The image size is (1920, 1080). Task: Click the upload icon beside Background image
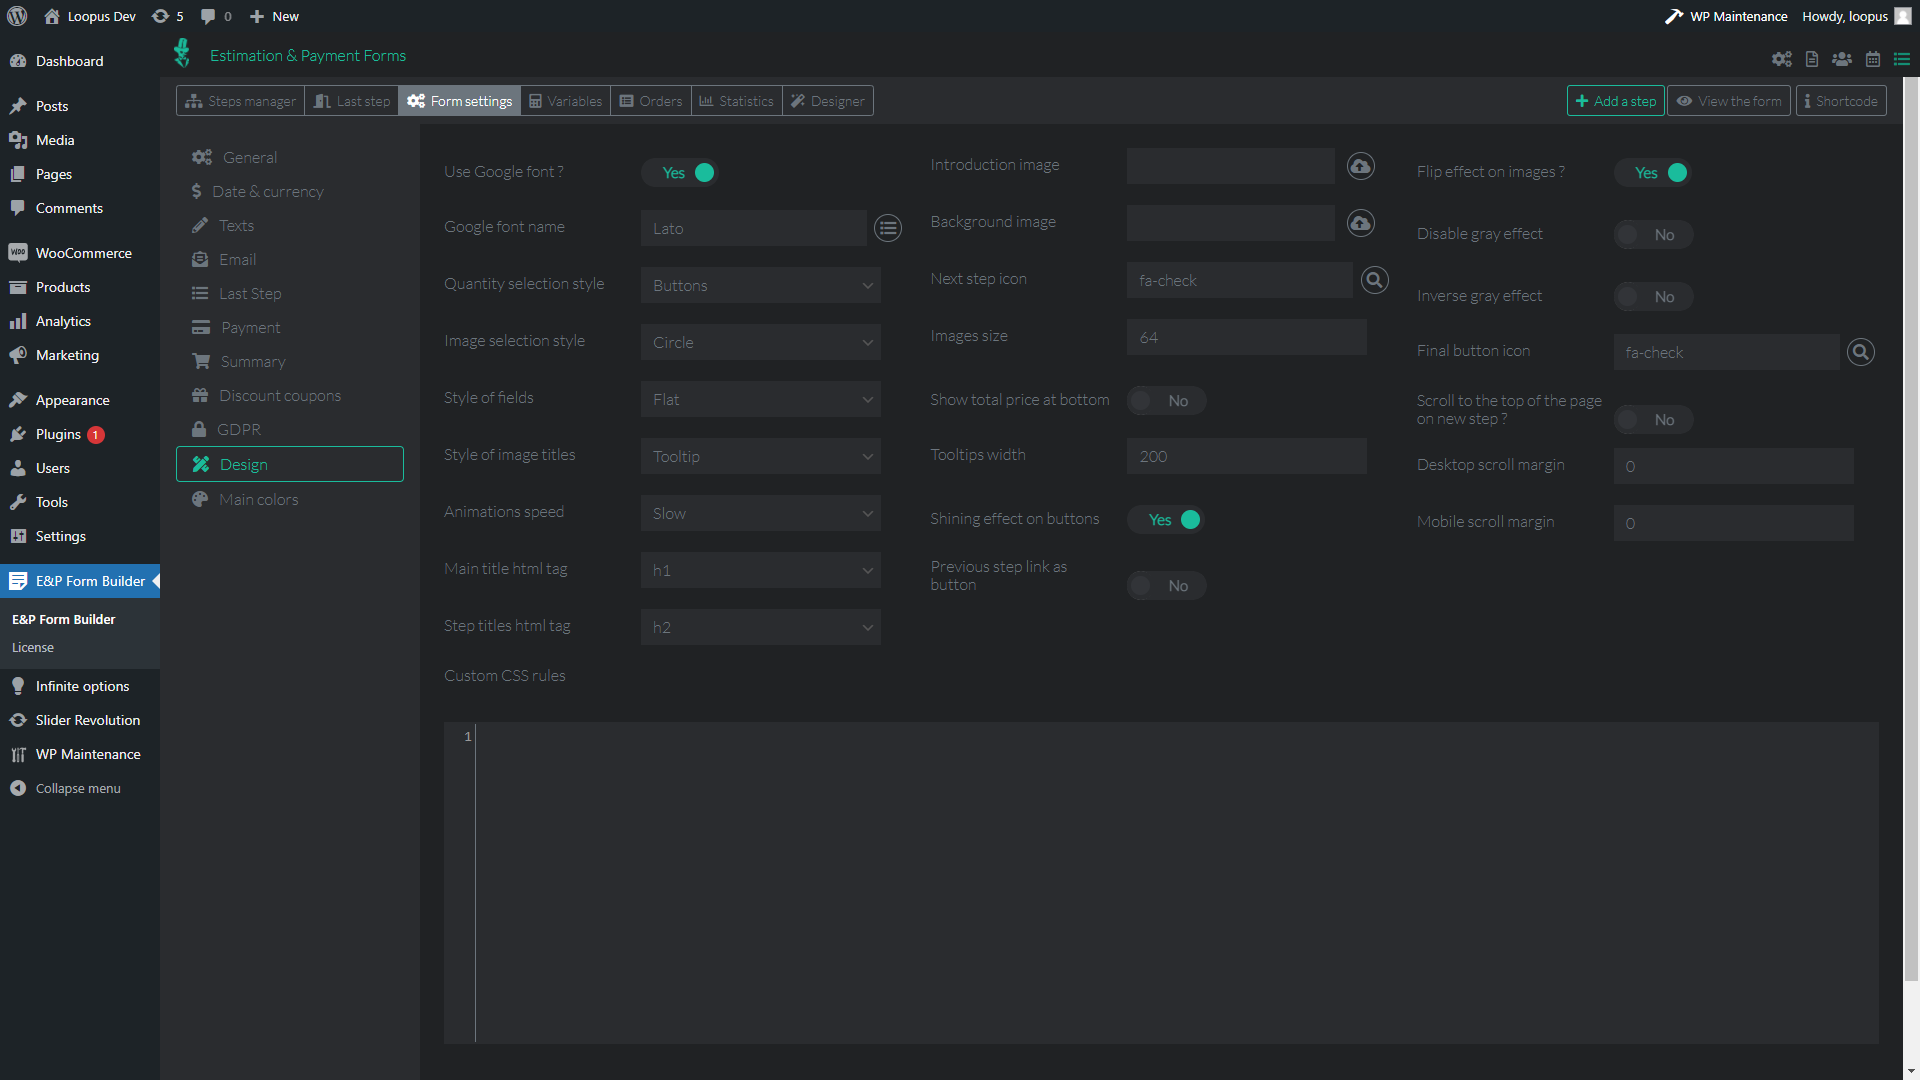1360,223
